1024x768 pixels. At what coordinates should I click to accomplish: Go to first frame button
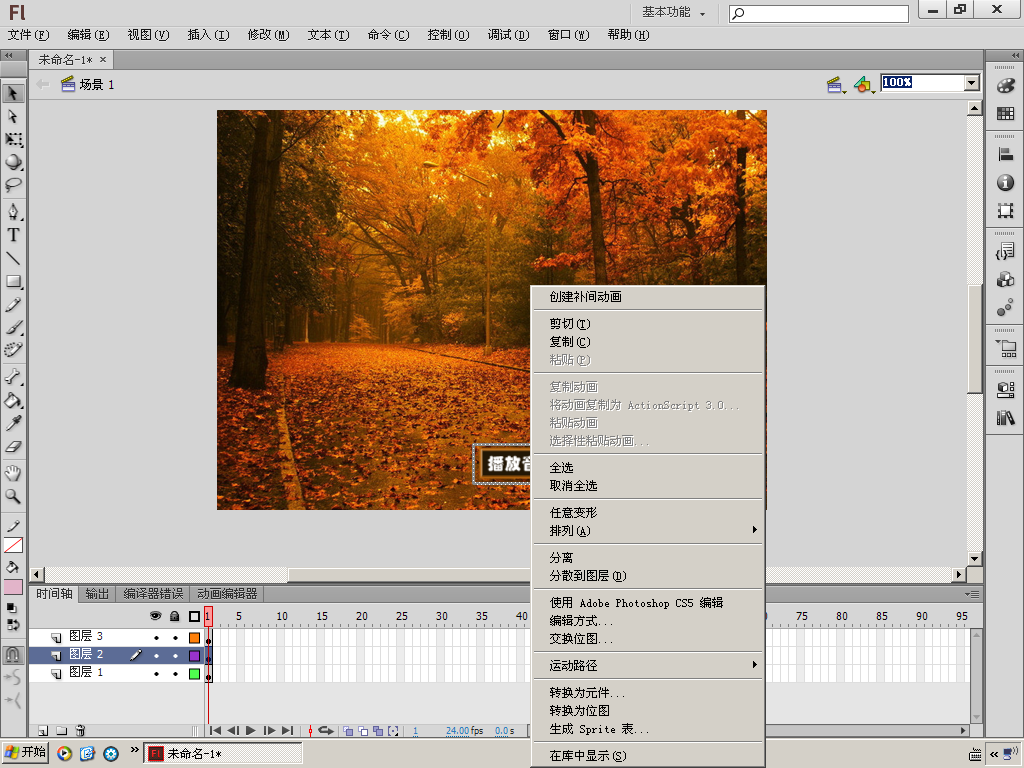215,730
